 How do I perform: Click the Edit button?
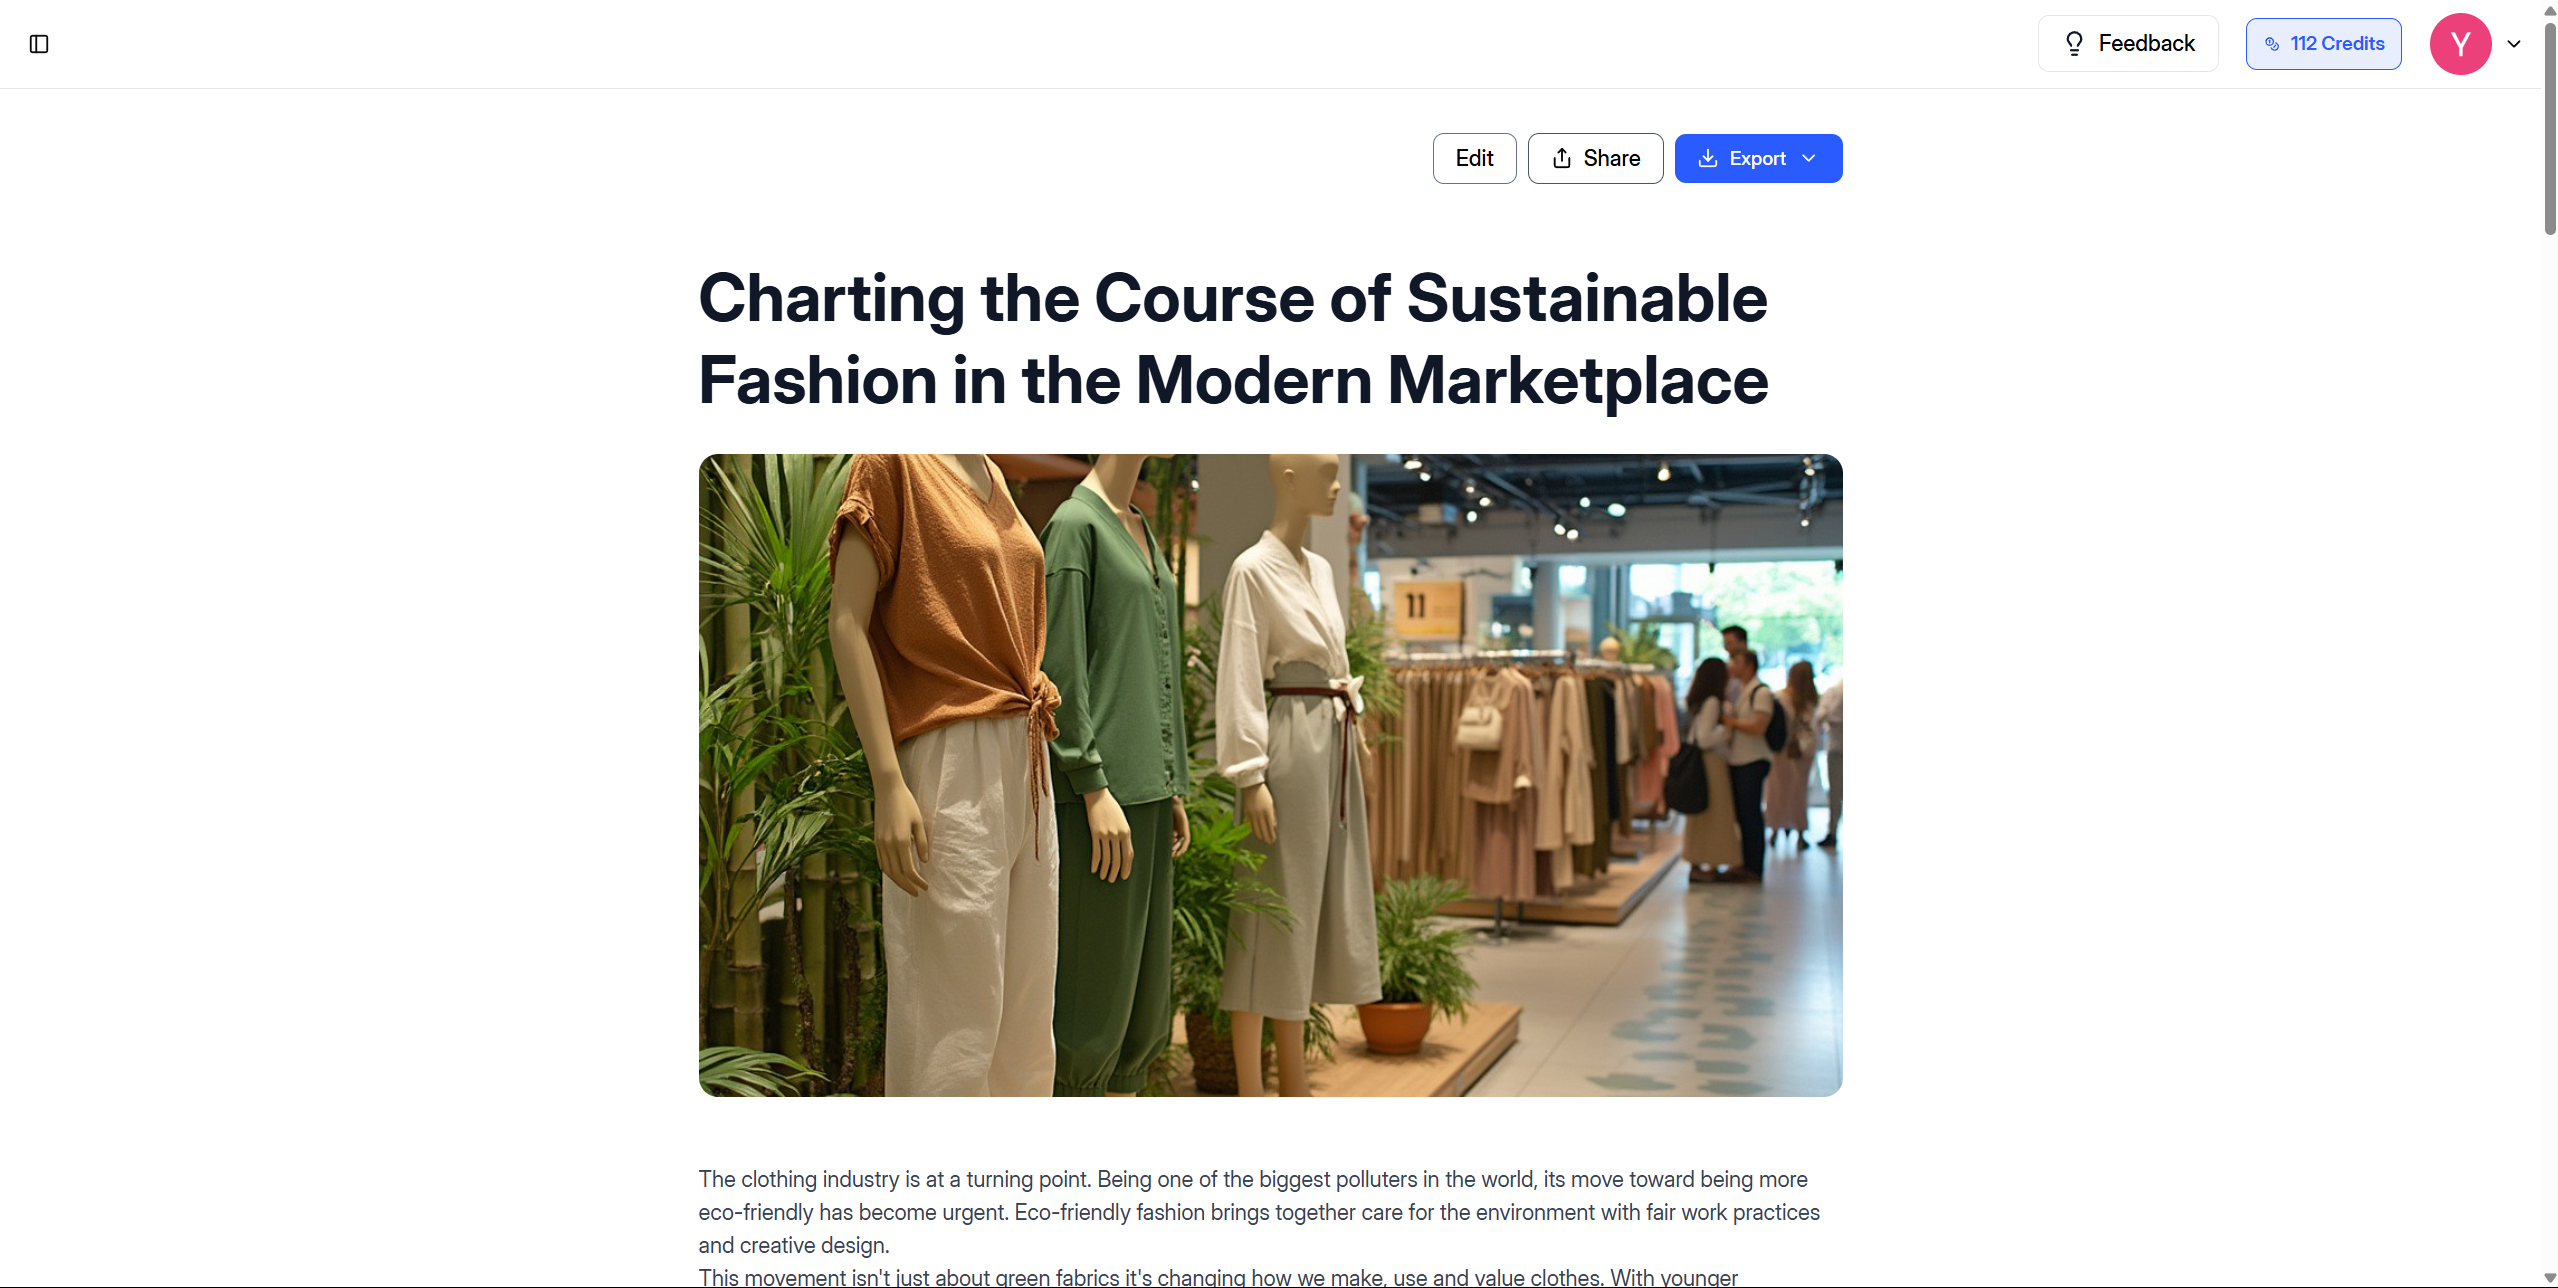[1474, 158]
